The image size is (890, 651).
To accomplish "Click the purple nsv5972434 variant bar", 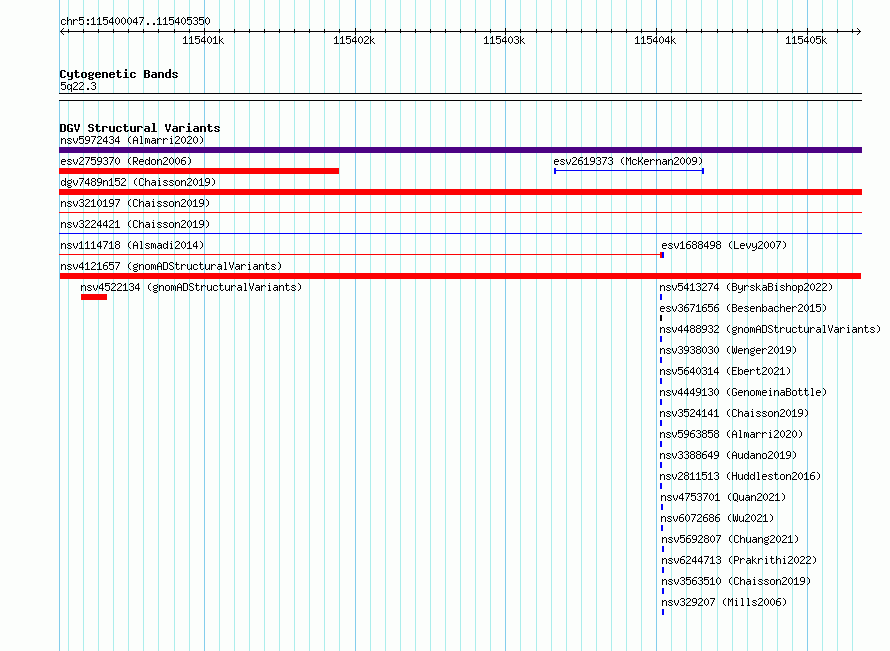I will tap(460, 150).
